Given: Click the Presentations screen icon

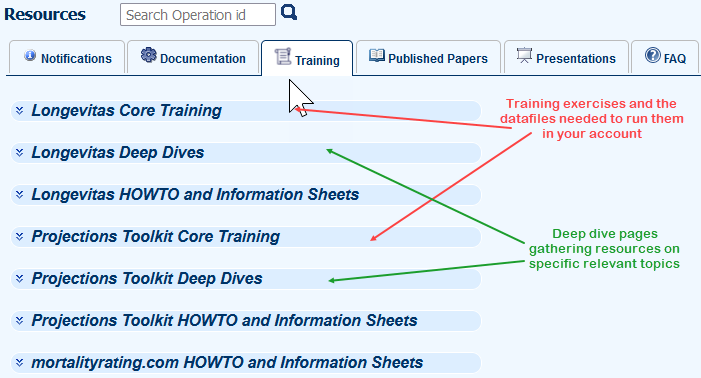Looking at the screenshot, I should [x=524, y=55].
